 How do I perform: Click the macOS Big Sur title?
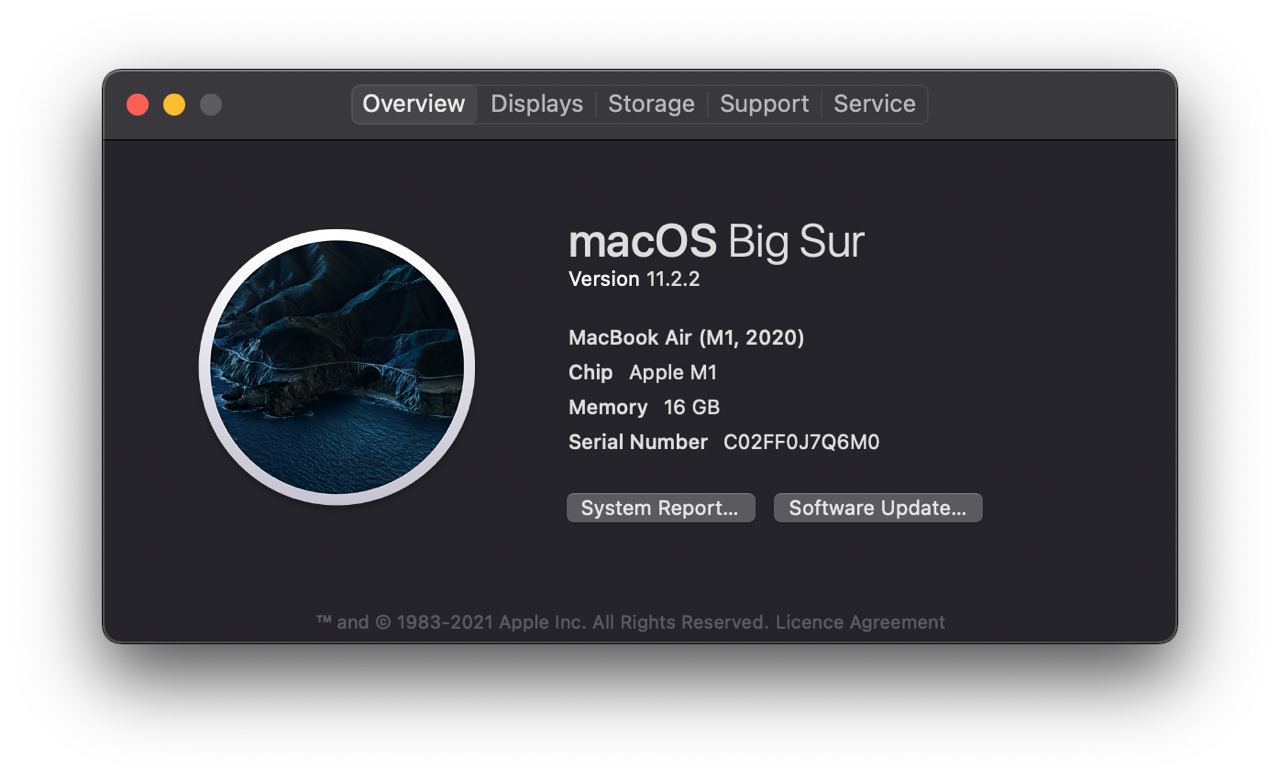[x=716, y=242]
